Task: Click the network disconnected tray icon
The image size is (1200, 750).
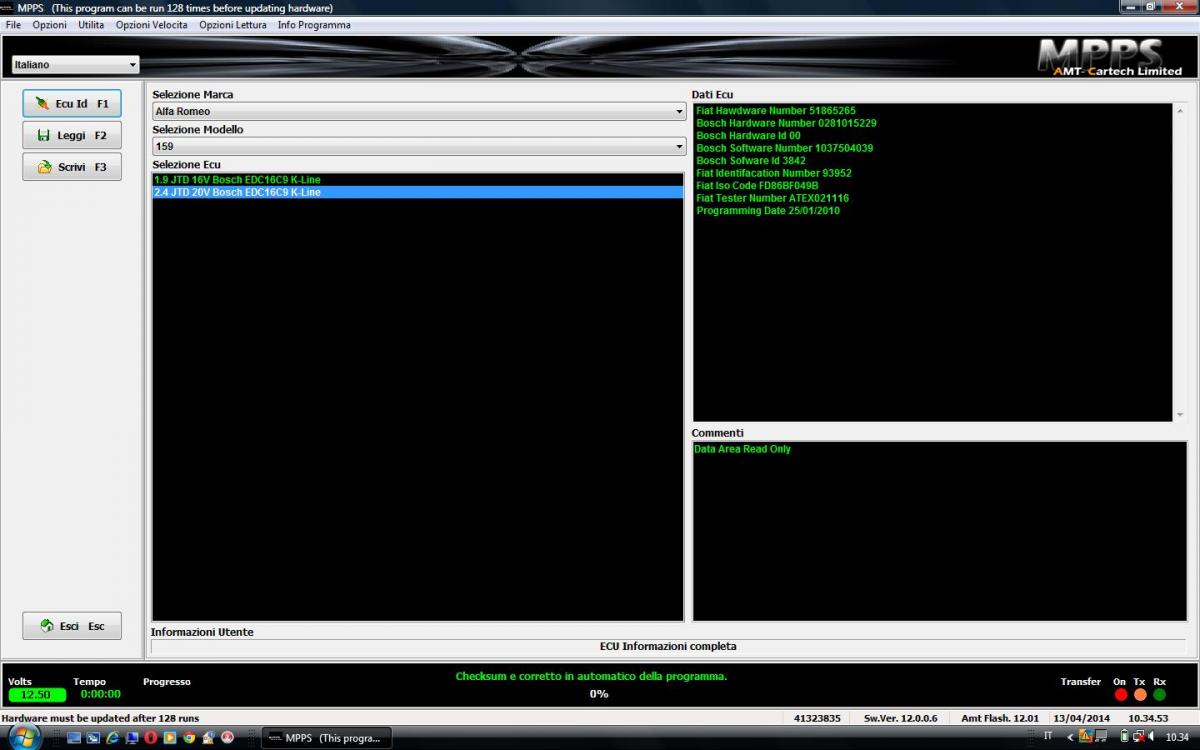Action: click(x=1138, y=737)
